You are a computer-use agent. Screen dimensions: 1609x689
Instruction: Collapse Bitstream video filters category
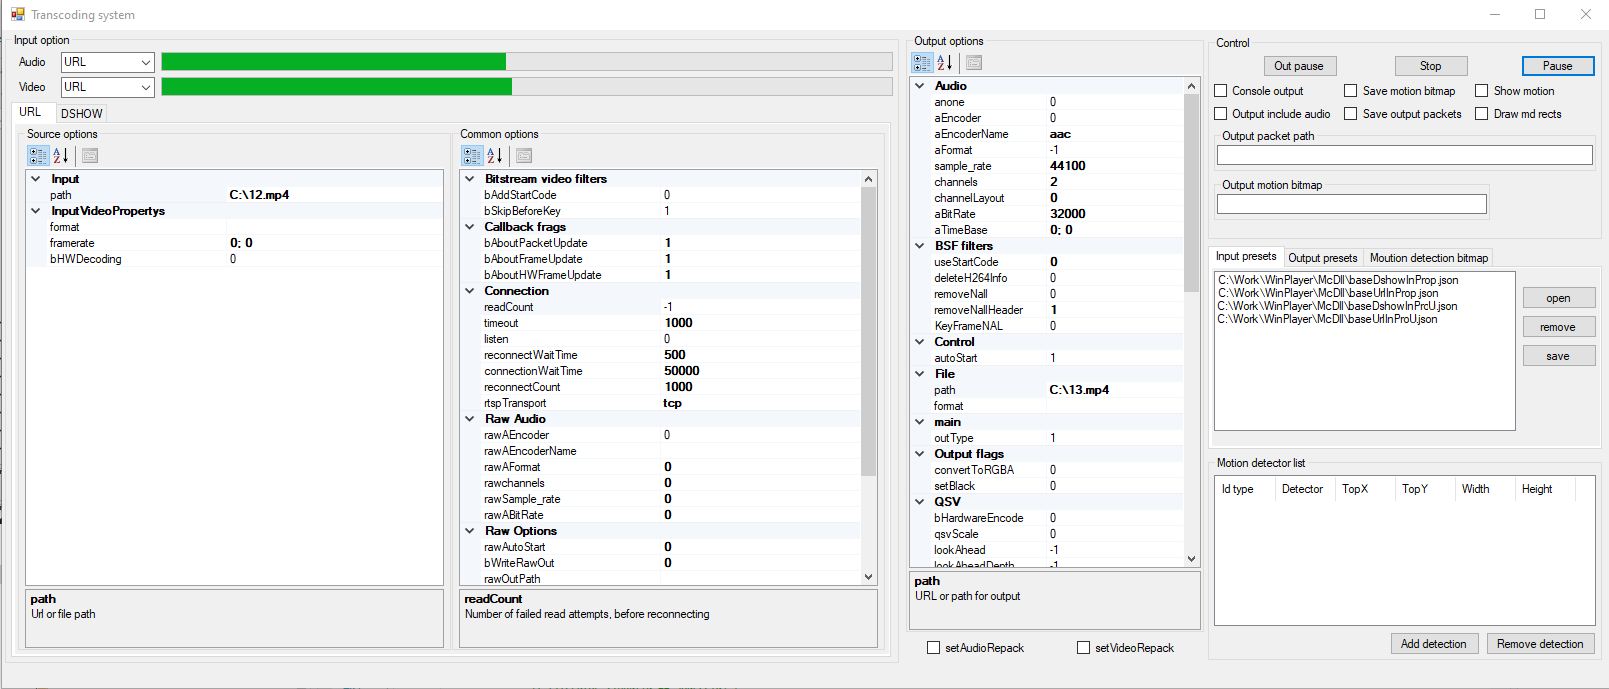(470, 179)
